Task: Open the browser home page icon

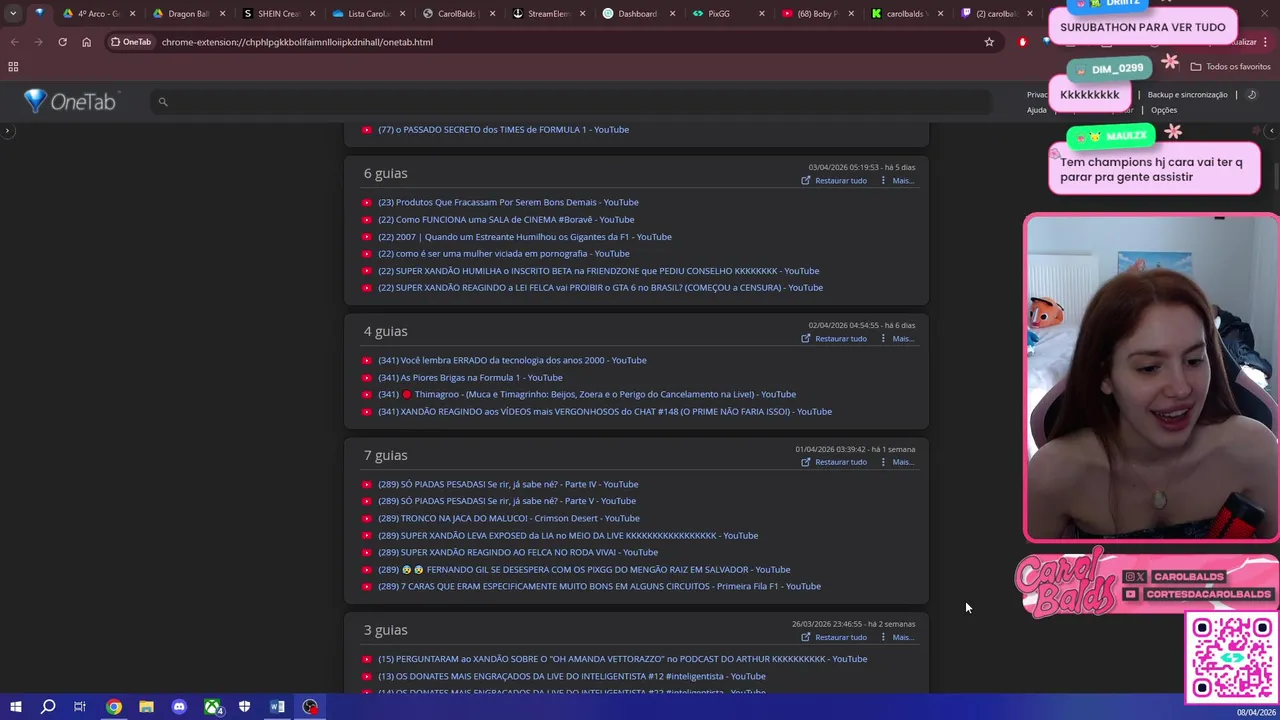Action: point(86,42)
